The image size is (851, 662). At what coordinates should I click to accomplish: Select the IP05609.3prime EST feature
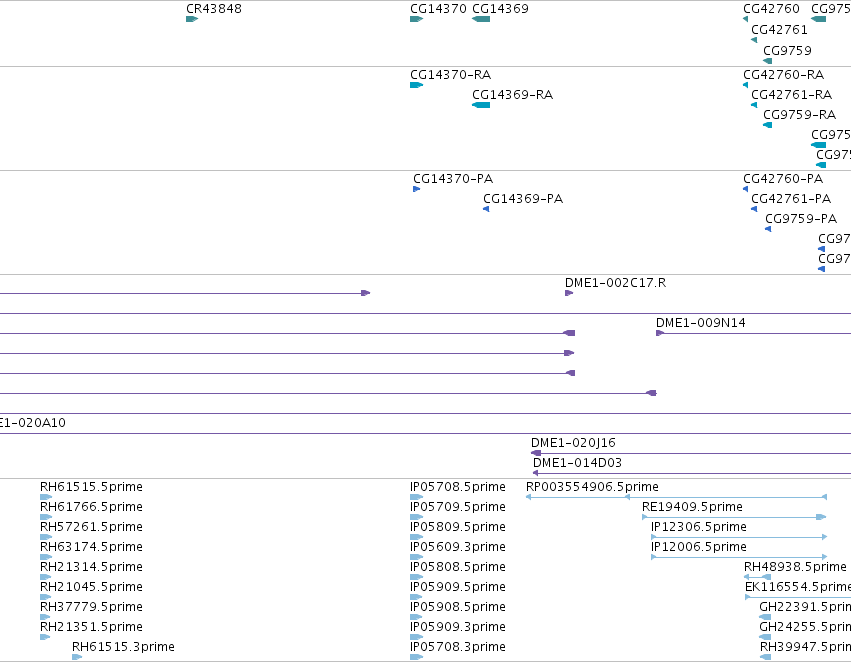tap(417, 557)
